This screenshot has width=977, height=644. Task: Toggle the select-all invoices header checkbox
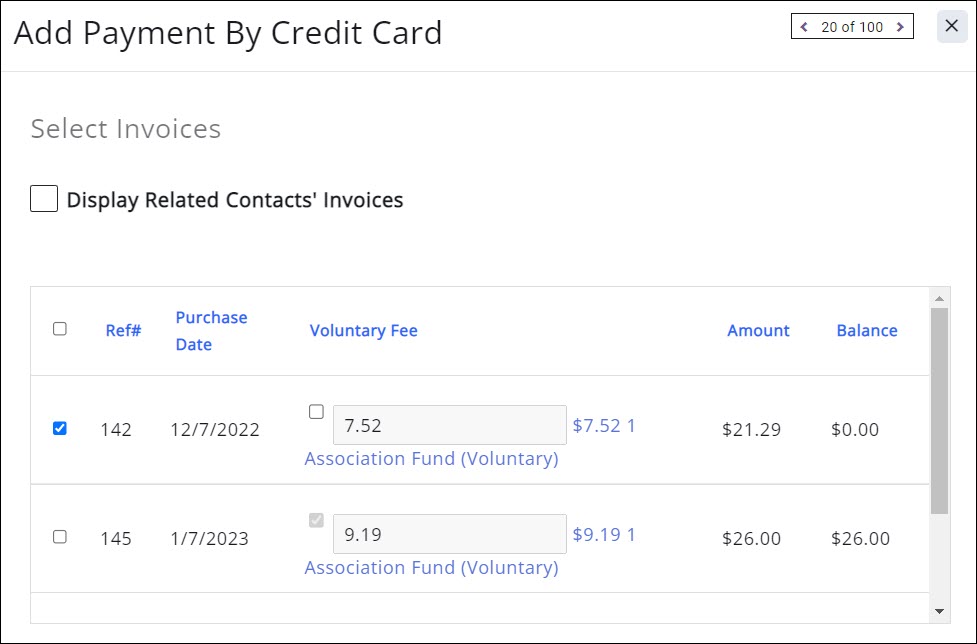60,329
